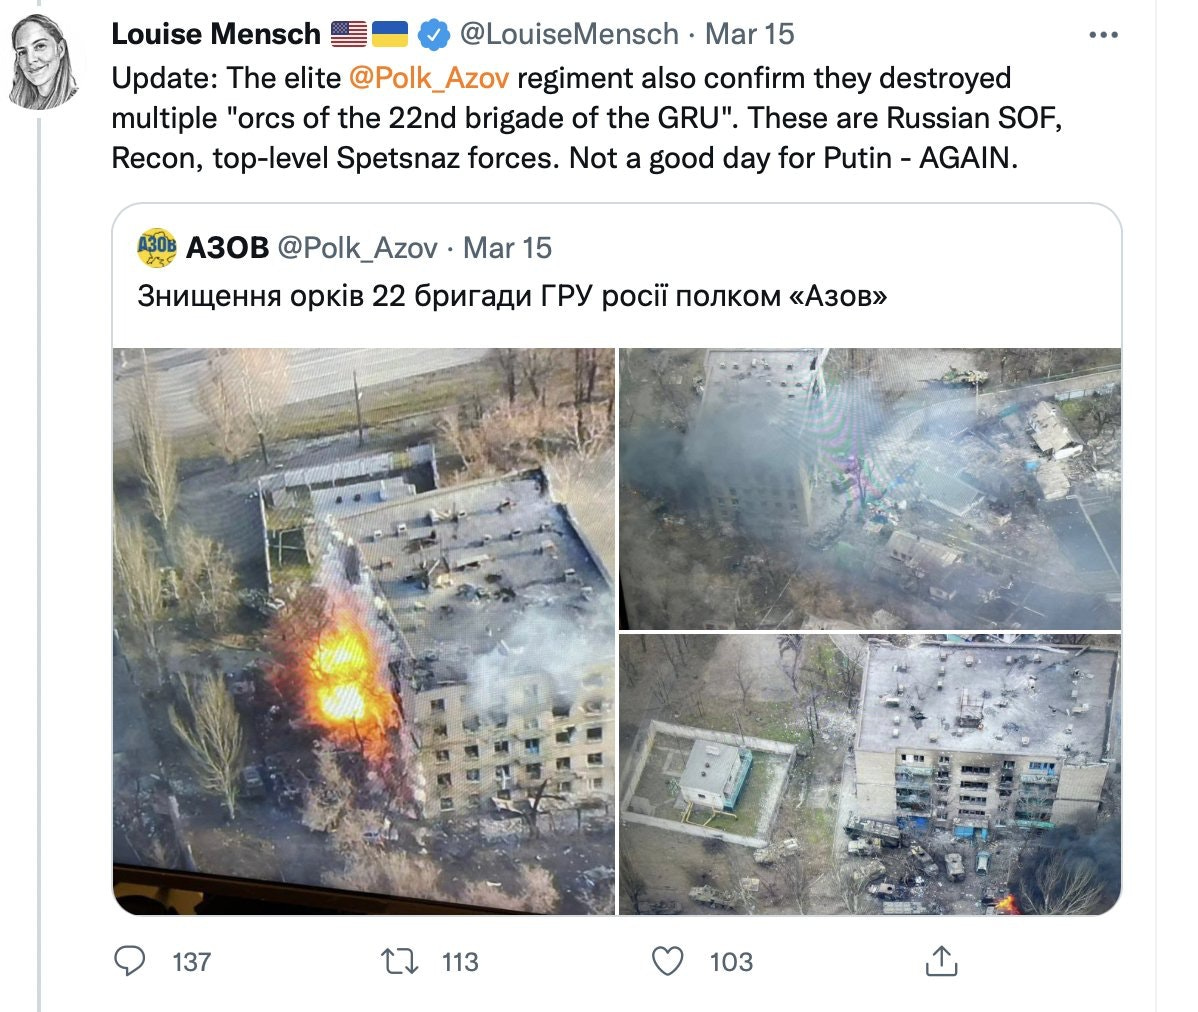Open the smoky aerial top-right photo
Viewport: 1198px width, 1012px height.
coord(869,489)
